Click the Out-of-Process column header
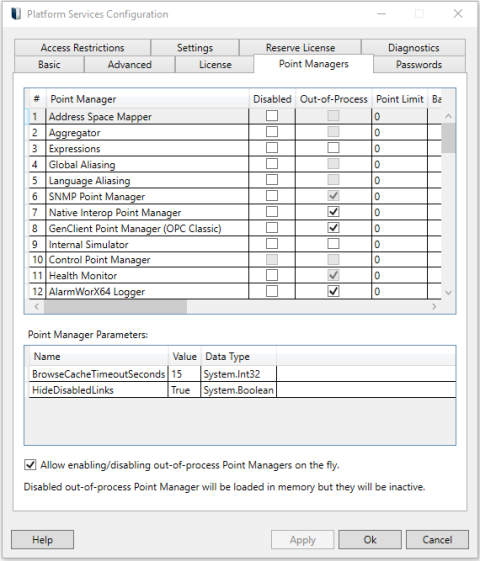Screen dimensions: 480x561 click(x=333, y=99)
